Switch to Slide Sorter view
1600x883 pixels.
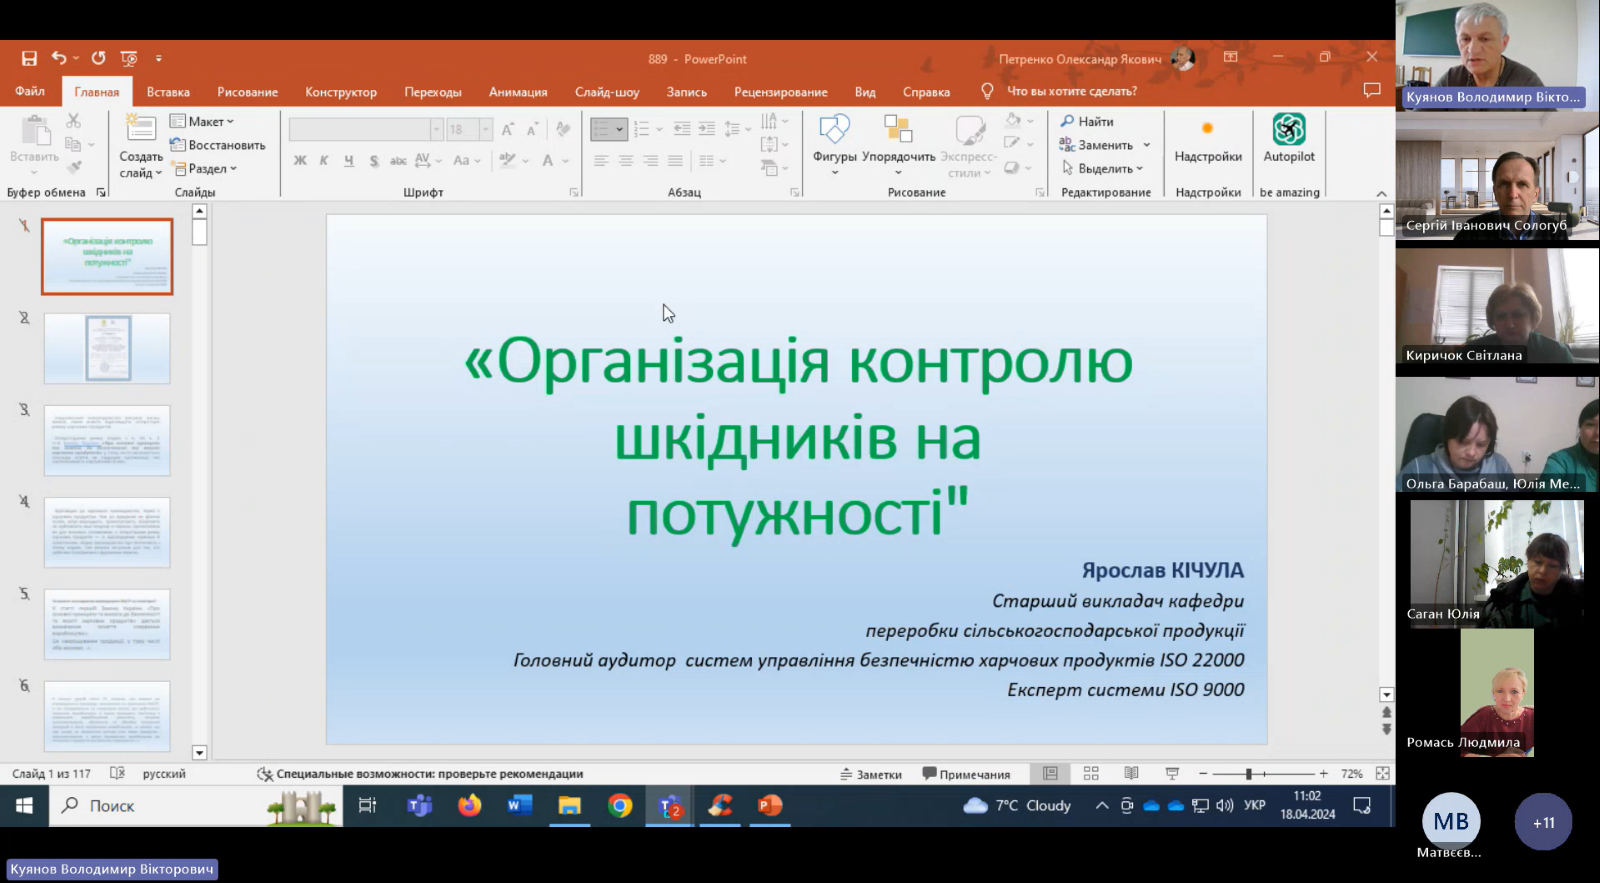pos(1091,774)
